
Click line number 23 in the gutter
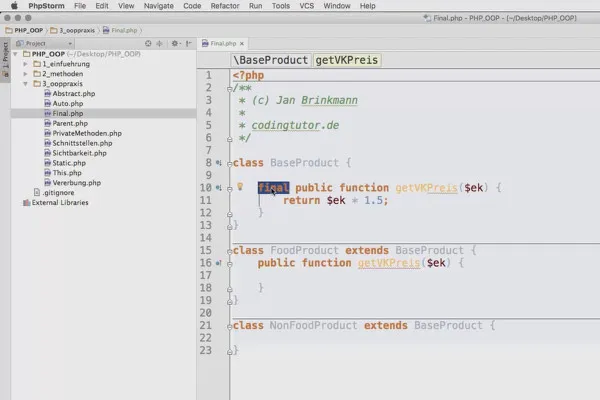click(x=205, y=350)
